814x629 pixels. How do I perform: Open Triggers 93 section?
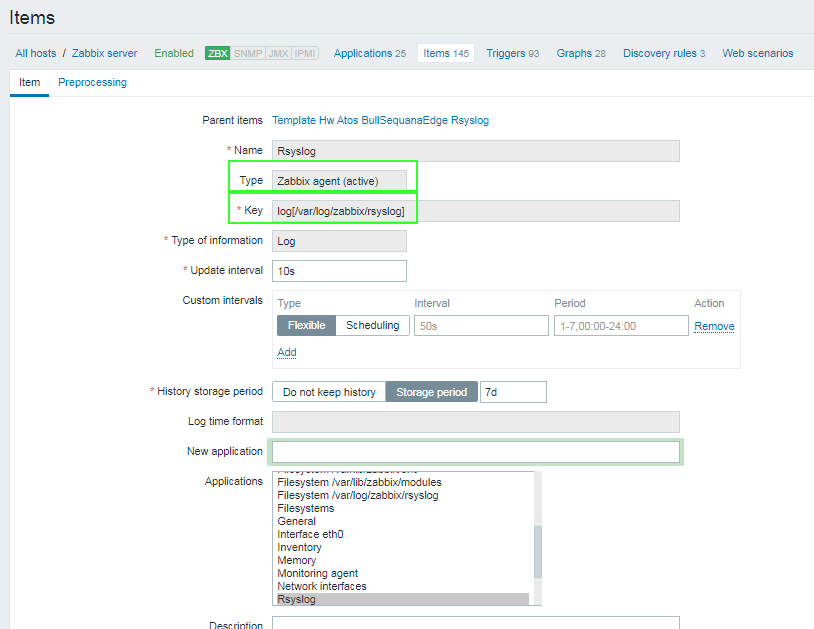click(512, 53)
